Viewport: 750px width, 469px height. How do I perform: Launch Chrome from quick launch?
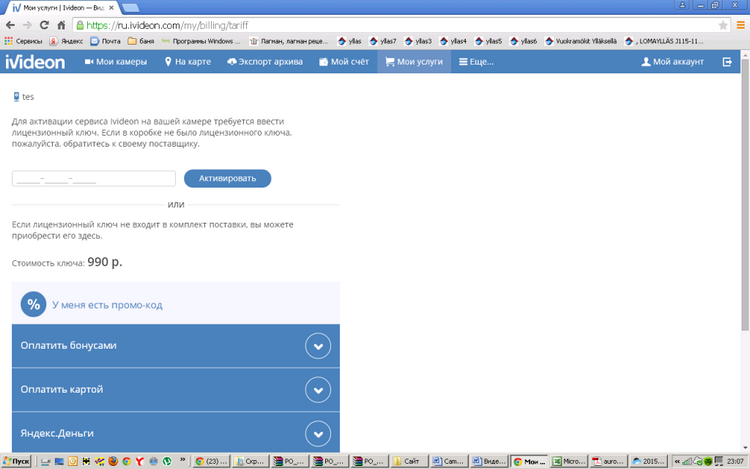coord(126,461)
